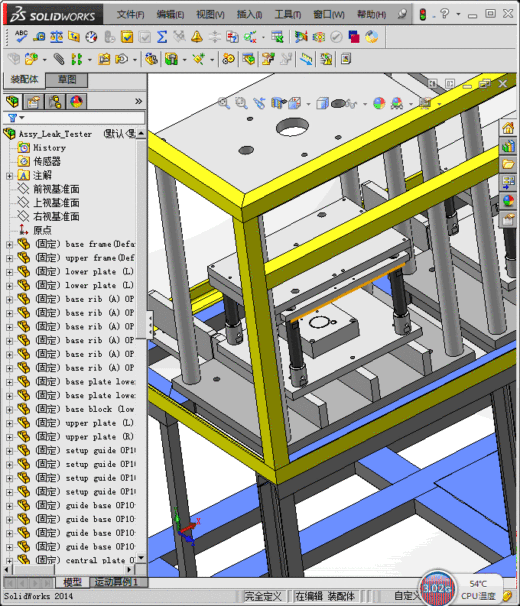Open the Compare Documents tool

point(232,37)
